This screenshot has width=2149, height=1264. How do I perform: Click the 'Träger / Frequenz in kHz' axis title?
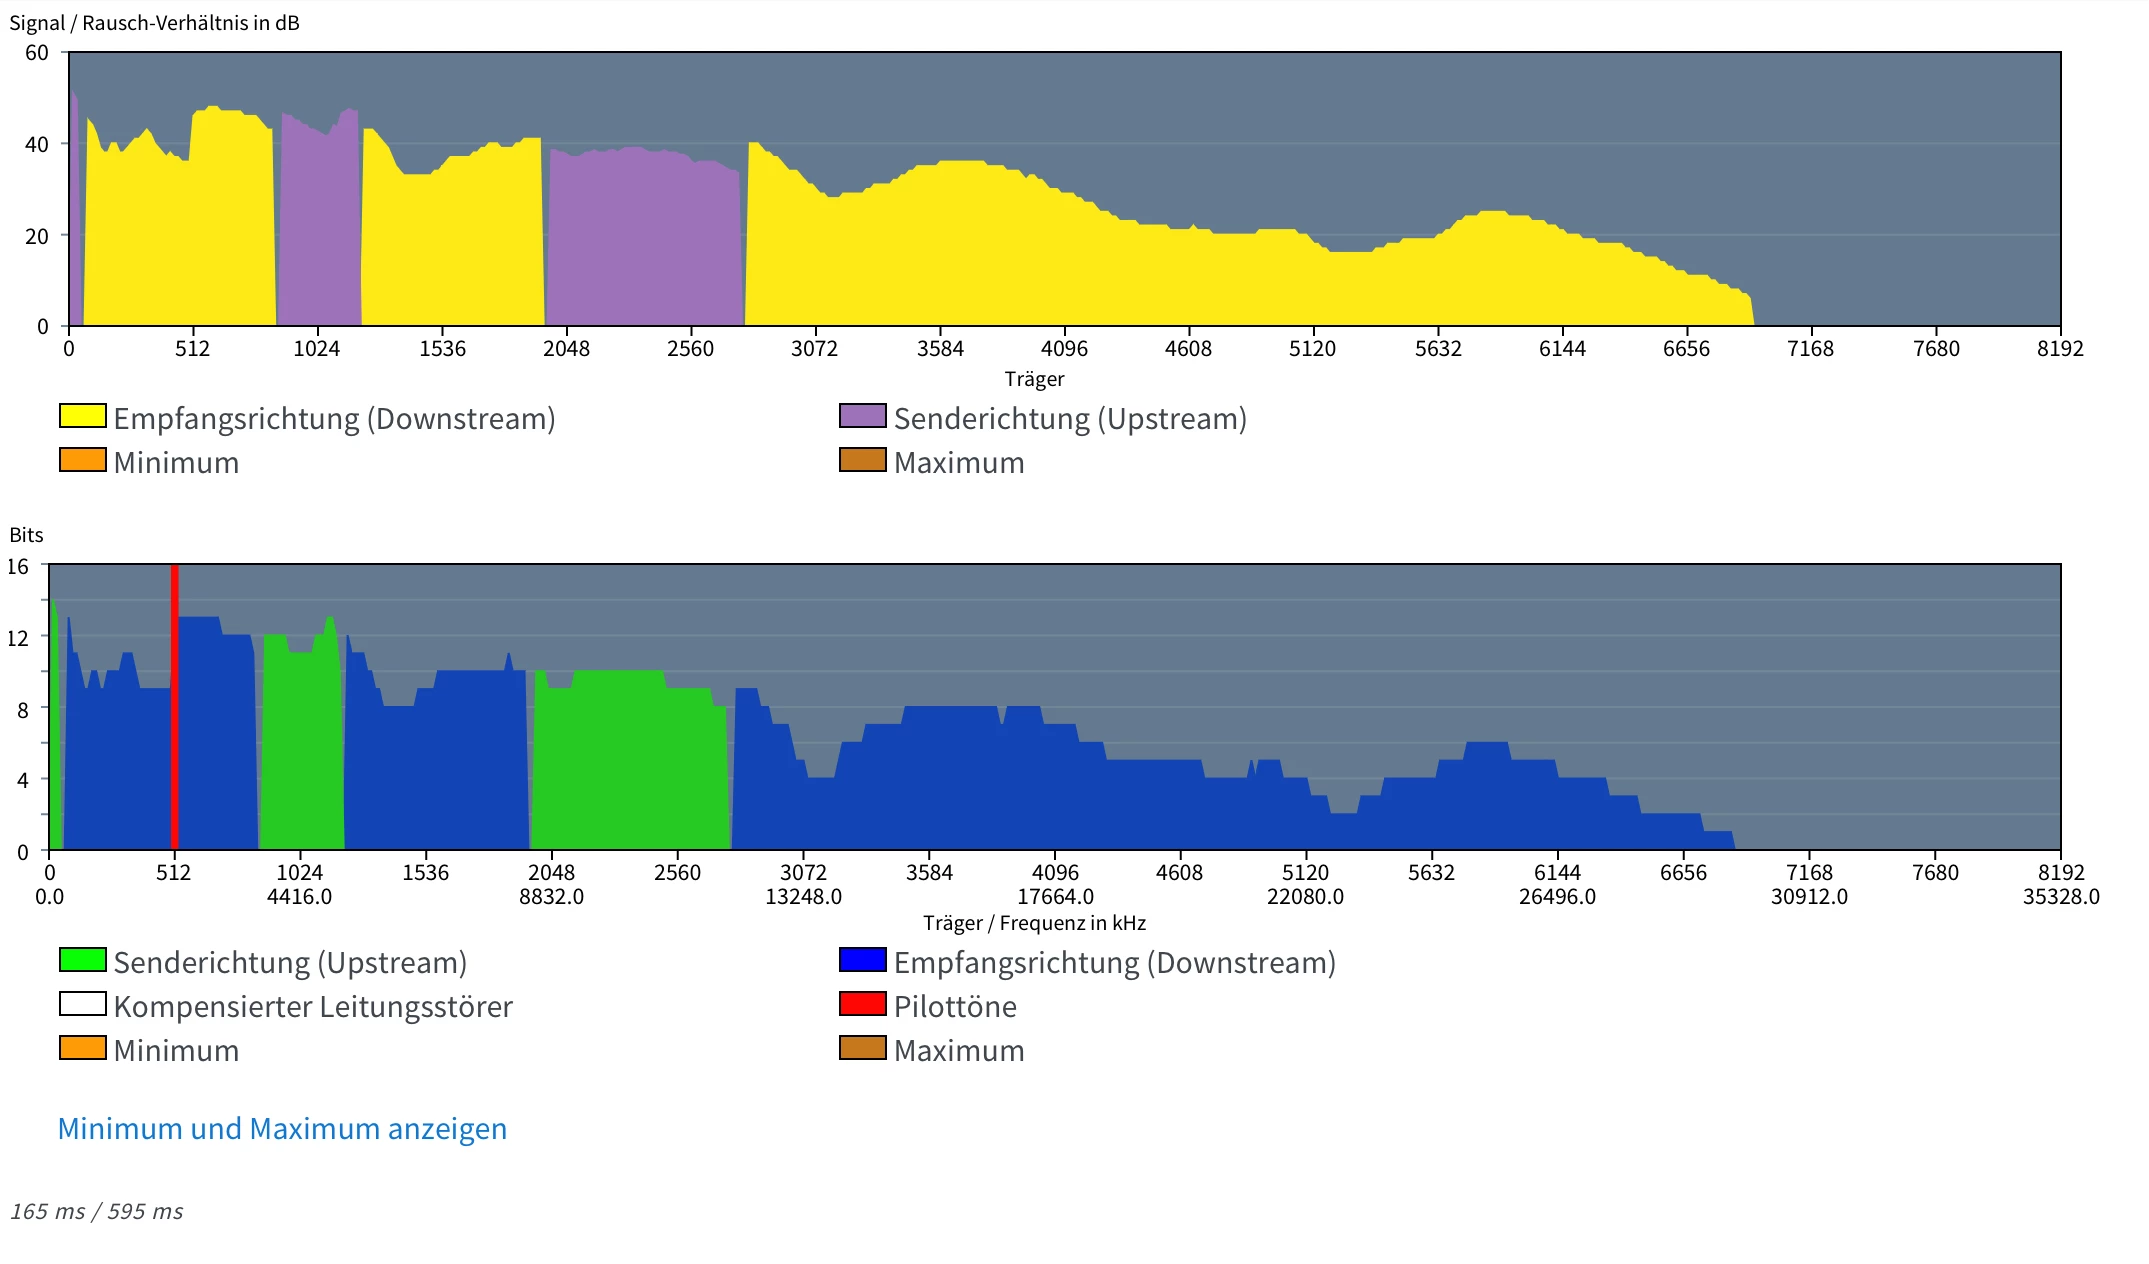pos(1034,923)
